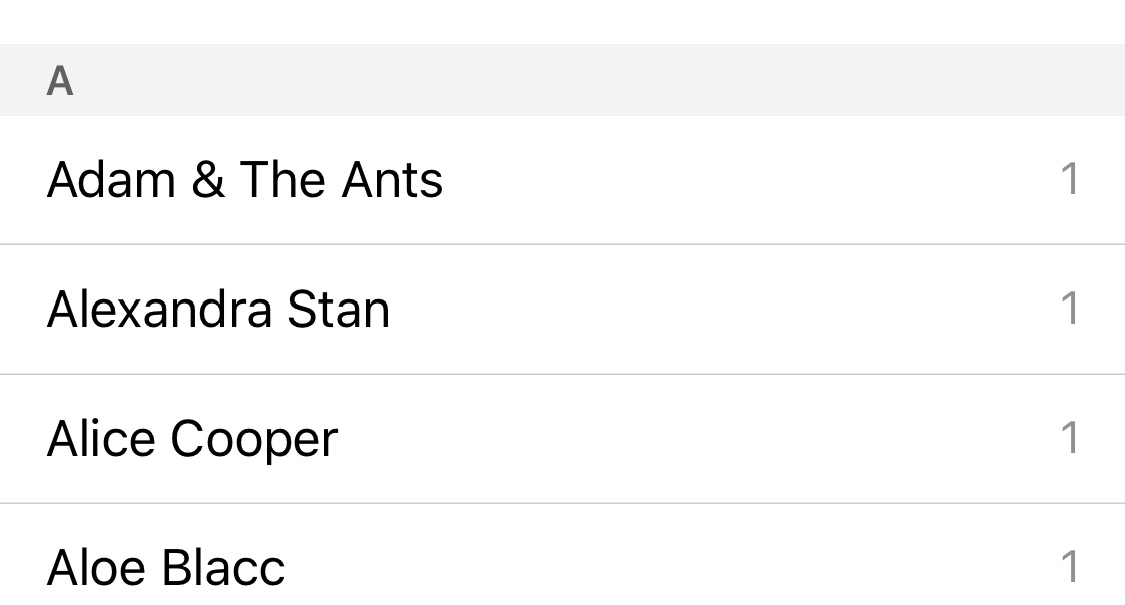Click the word Stan in second row
1125x605 pixels.
click(339, 309)
